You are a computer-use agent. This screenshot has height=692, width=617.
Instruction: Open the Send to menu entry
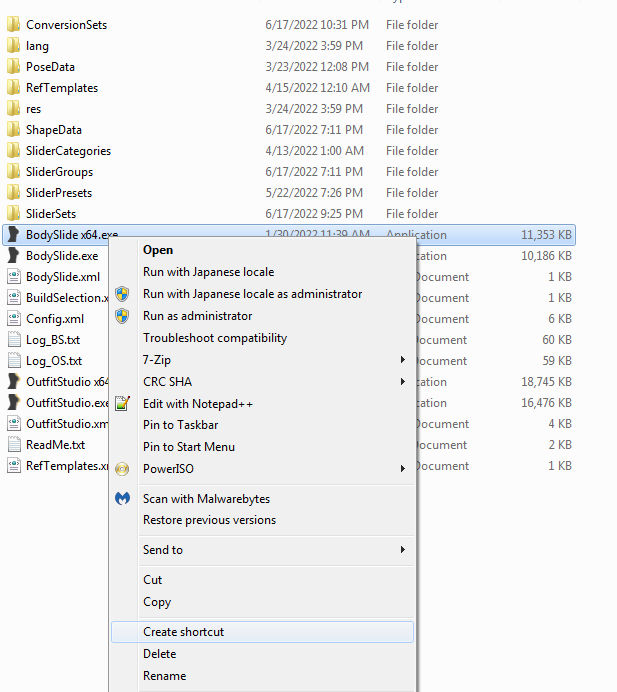point(262,550)
